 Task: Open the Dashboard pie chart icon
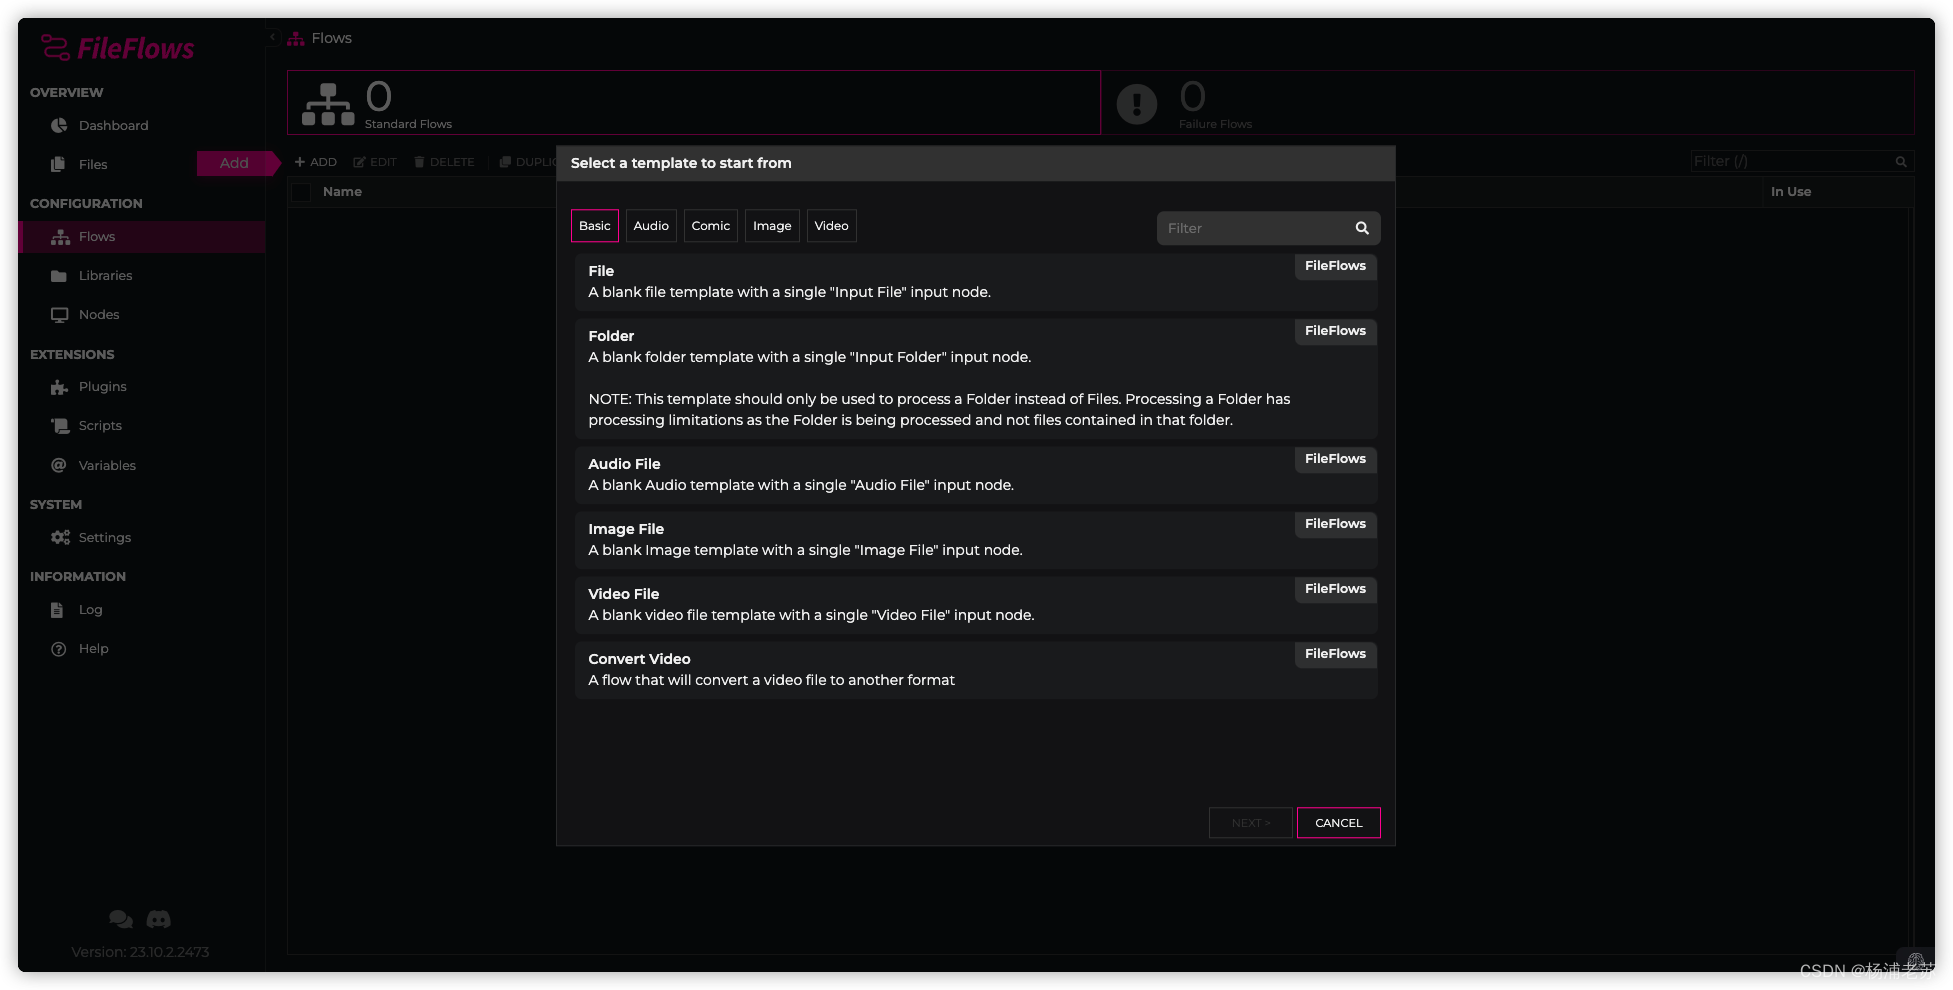click(x=59, y=125)
